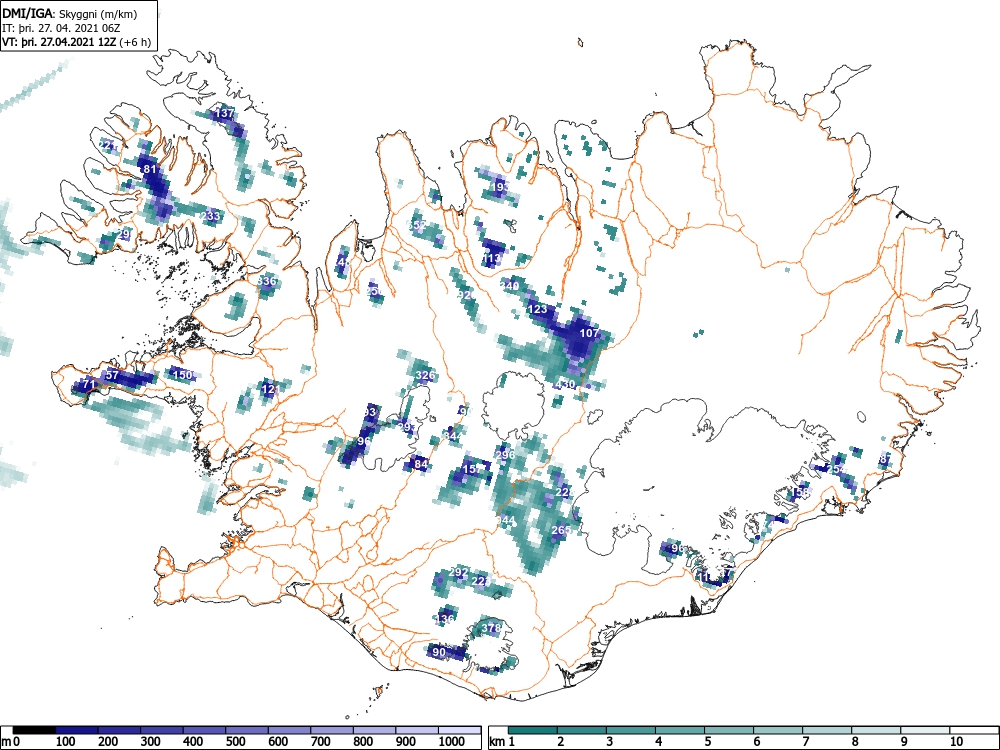Click the '57' visibility value on the Snæfellsnes peninsula
Viewport: 1000px width, 750px height.
click(x=112, y=375)
